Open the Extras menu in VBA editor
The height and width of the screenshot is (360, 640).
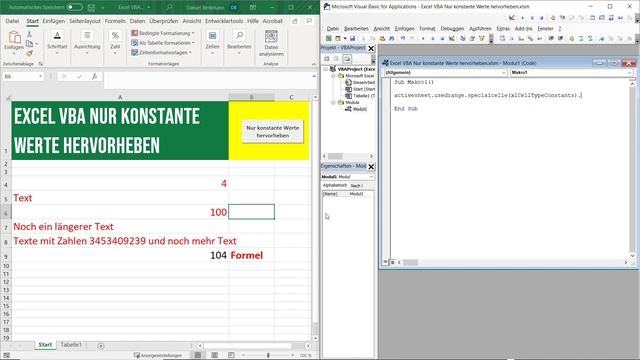coord(503,29)
